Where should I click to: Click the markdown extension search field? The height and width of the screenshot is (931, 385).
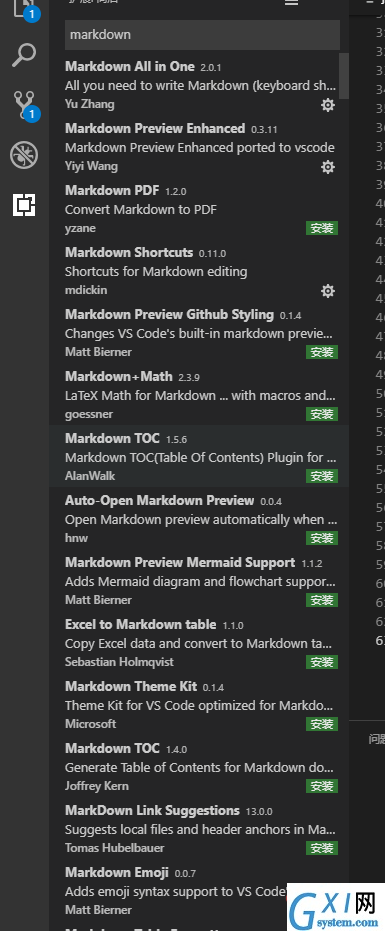(x=202, y=34)
